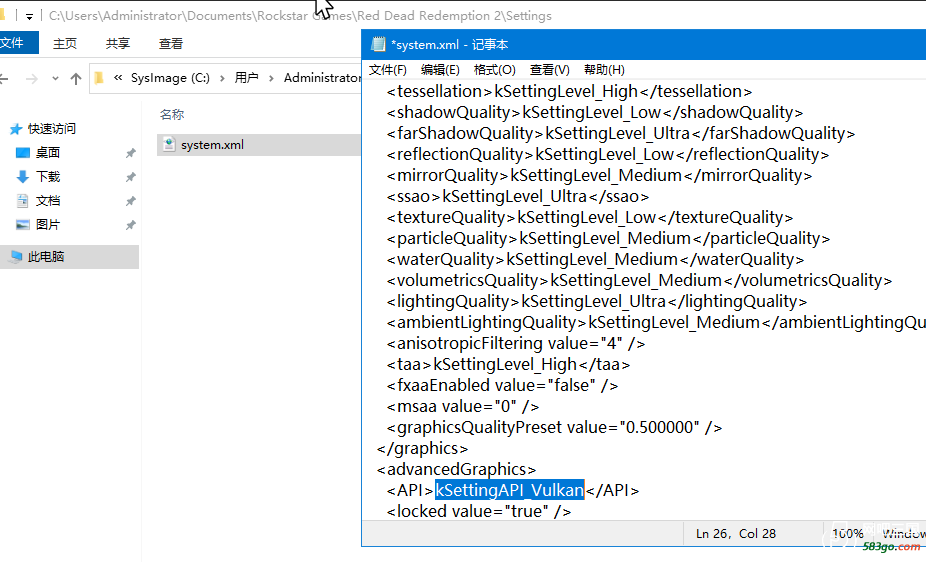Click the 名称 column header

tap(172, 115)
